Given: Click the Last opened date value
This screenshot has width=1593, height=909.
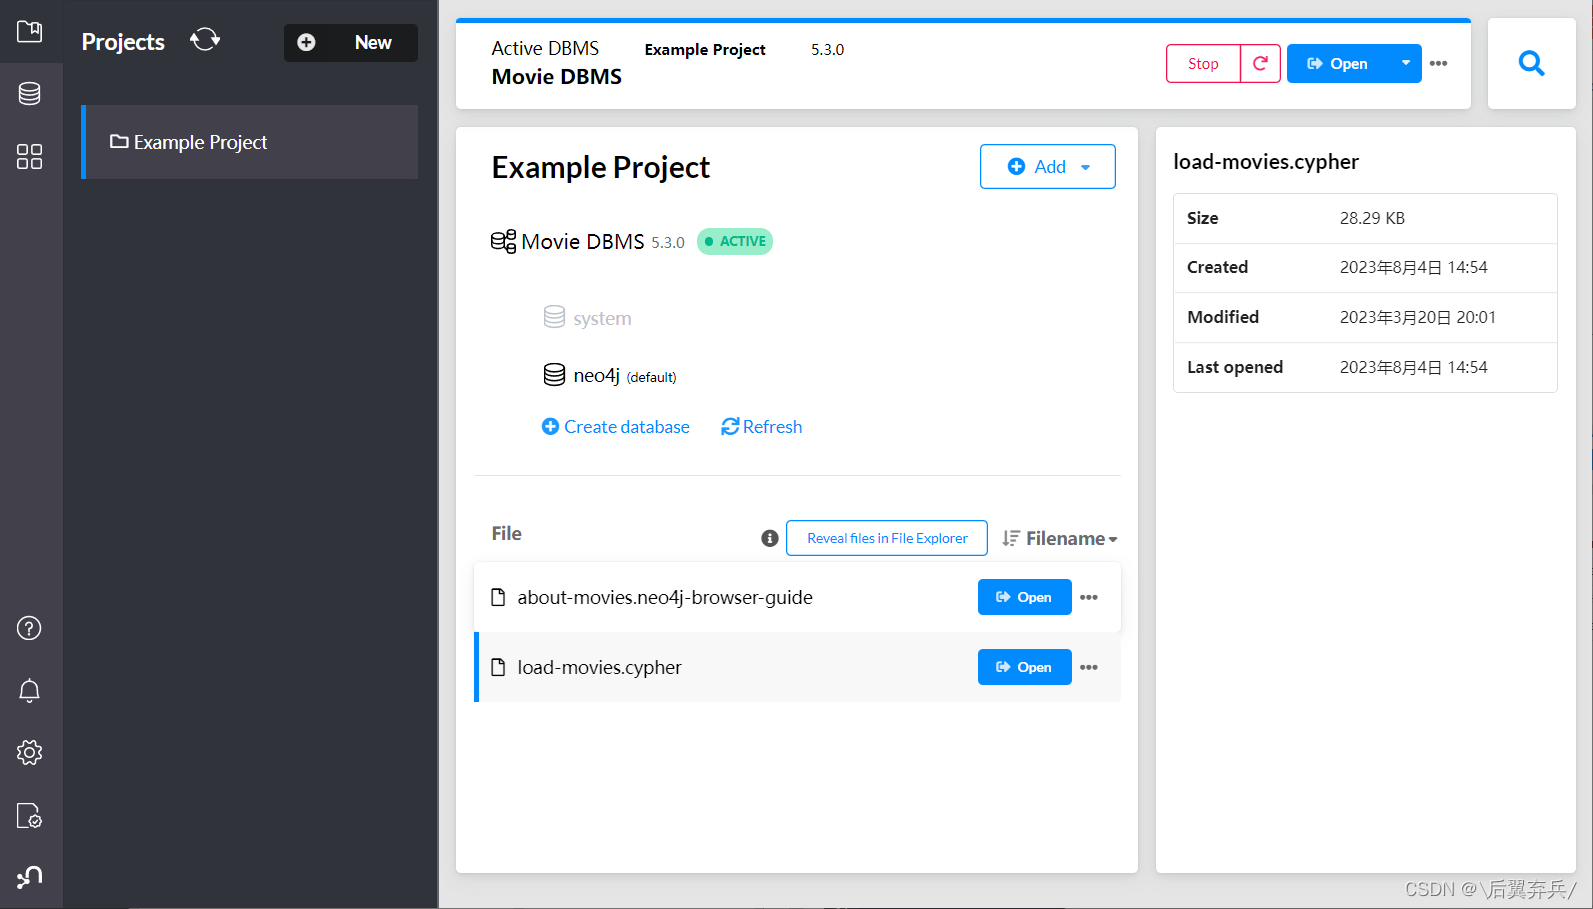Looking at the screenshot, I should pyautogui.click(x=1414, y=367).
